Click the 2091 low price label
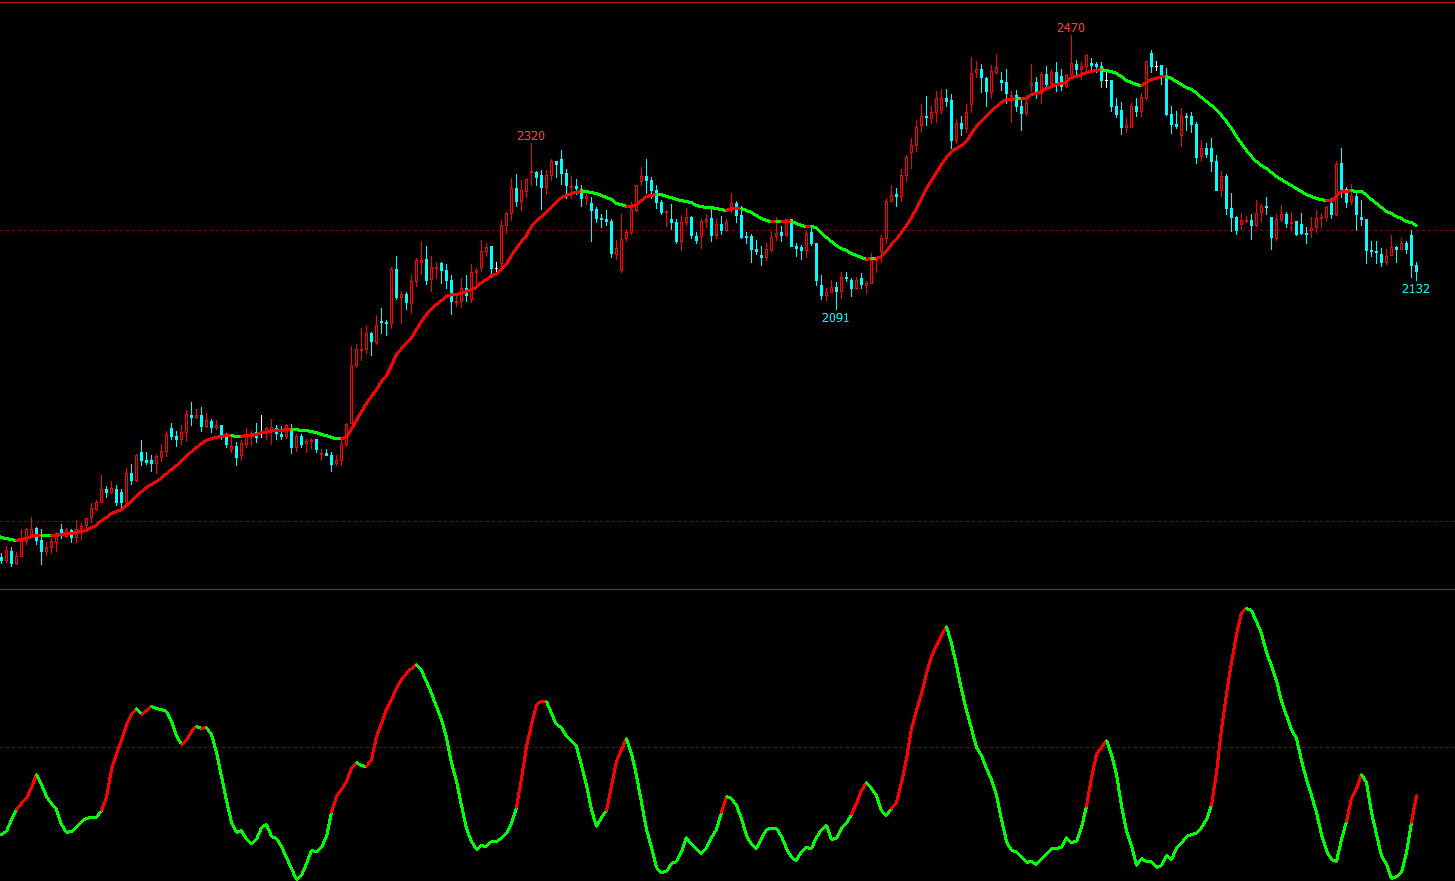The height and width of the screenshot is (881, 1455). pyautogui.click(x=835, y=318)
